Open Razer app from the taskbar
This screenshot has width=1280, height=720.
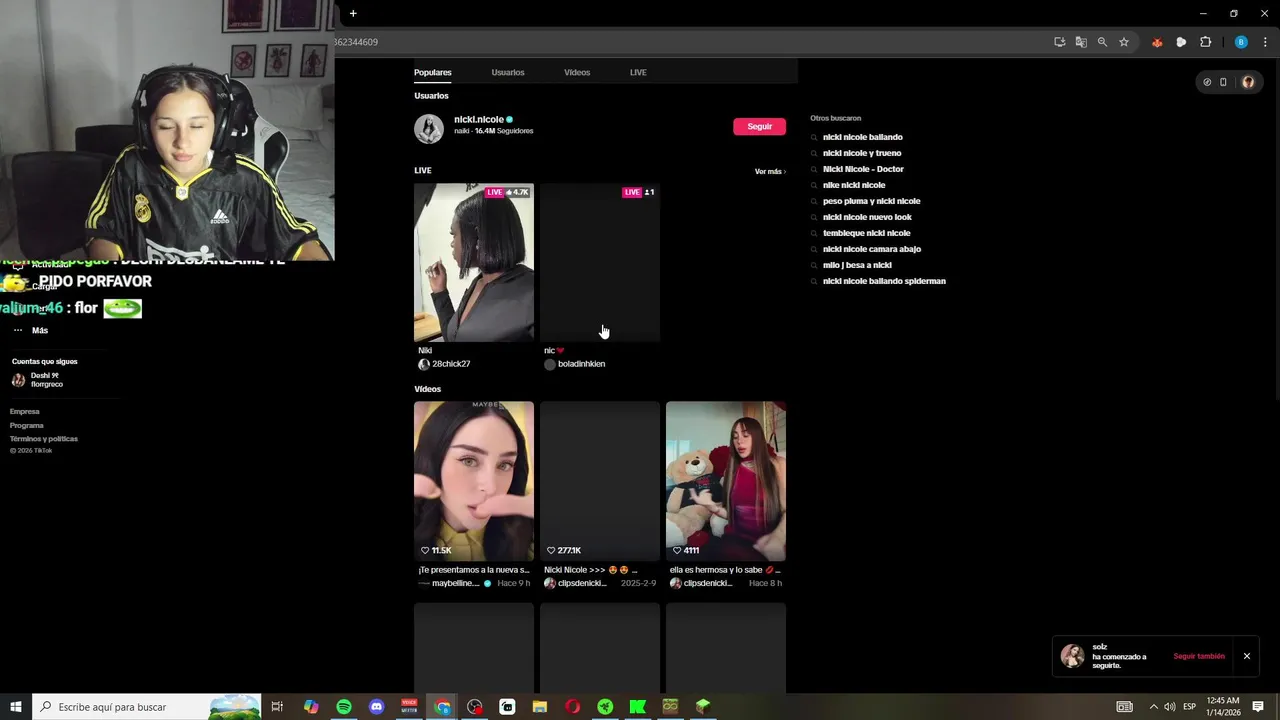(605, 707)
